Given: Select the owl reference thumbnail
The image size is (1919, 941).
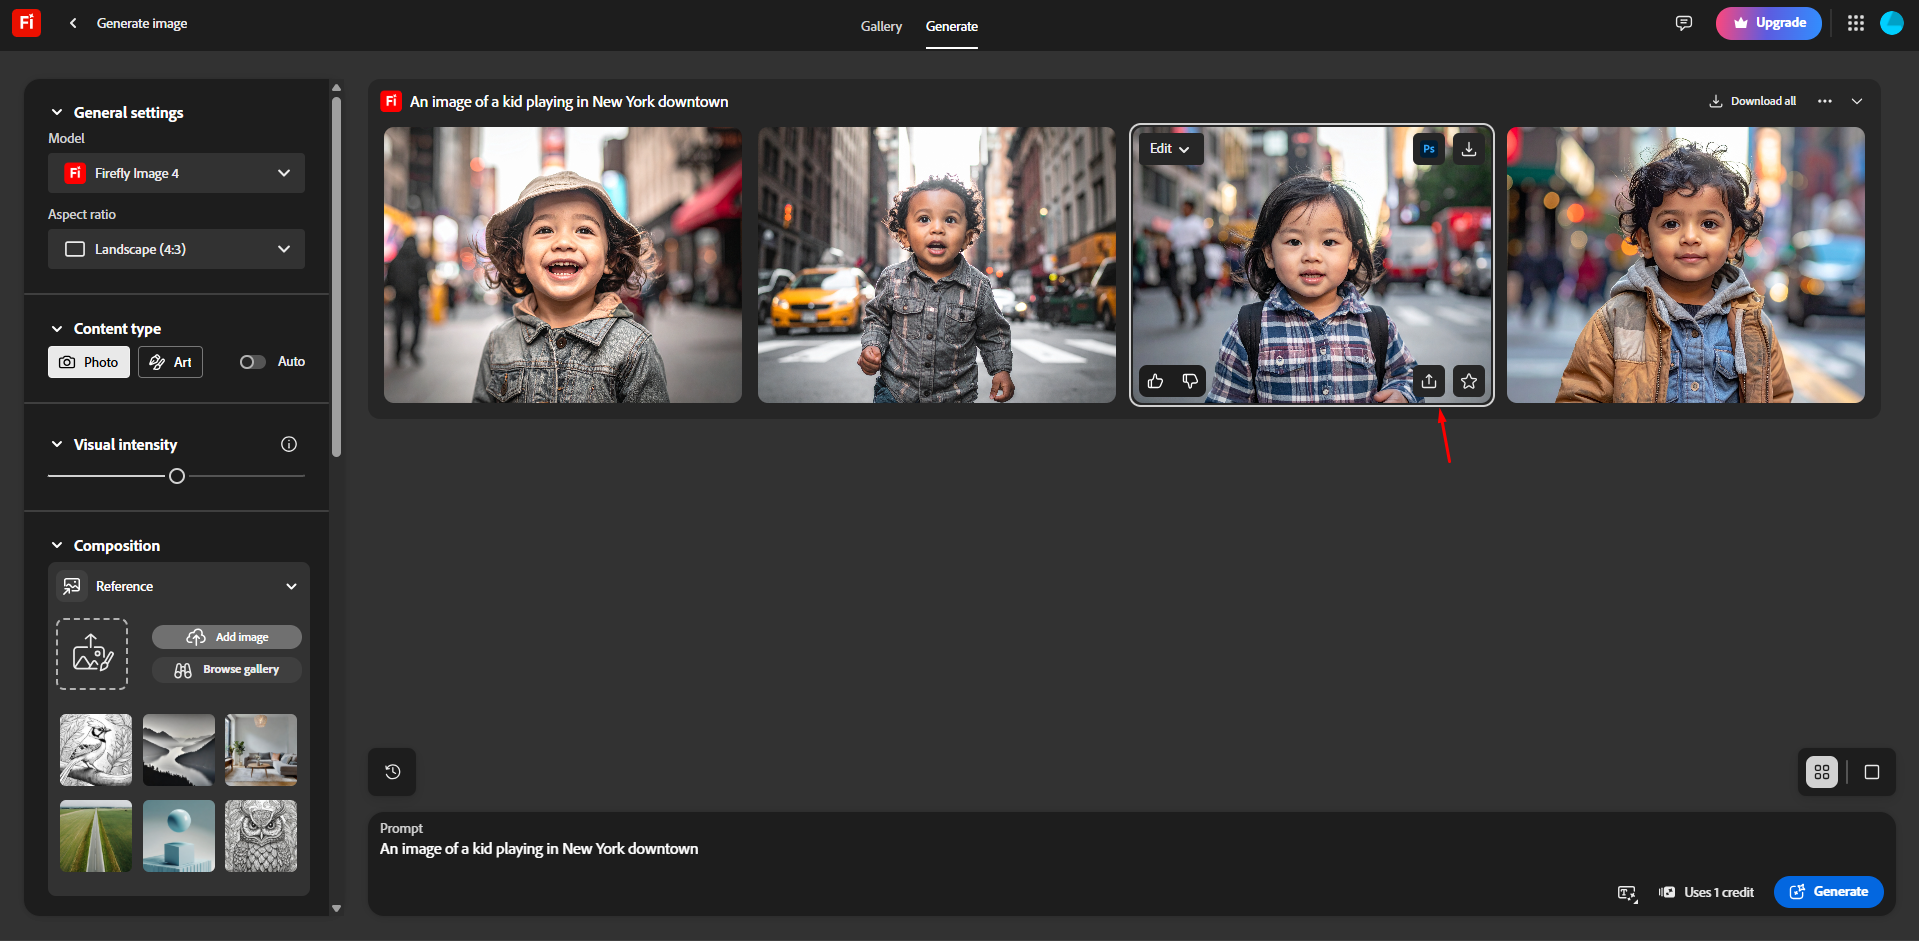Looking at the screenshot, I should pyautogui.click(x=260, y=835).
